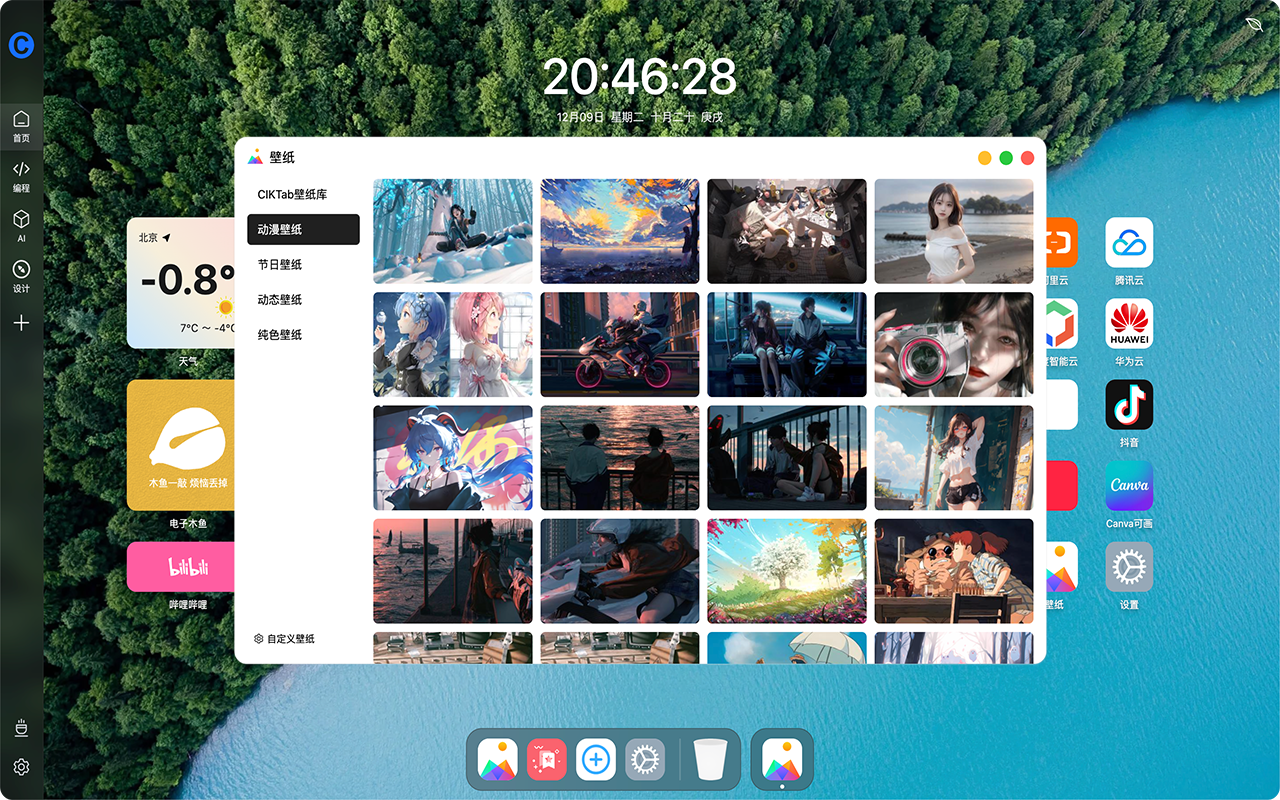
Task: Open the red bookmark app in dock
Action: click(547, 760)
